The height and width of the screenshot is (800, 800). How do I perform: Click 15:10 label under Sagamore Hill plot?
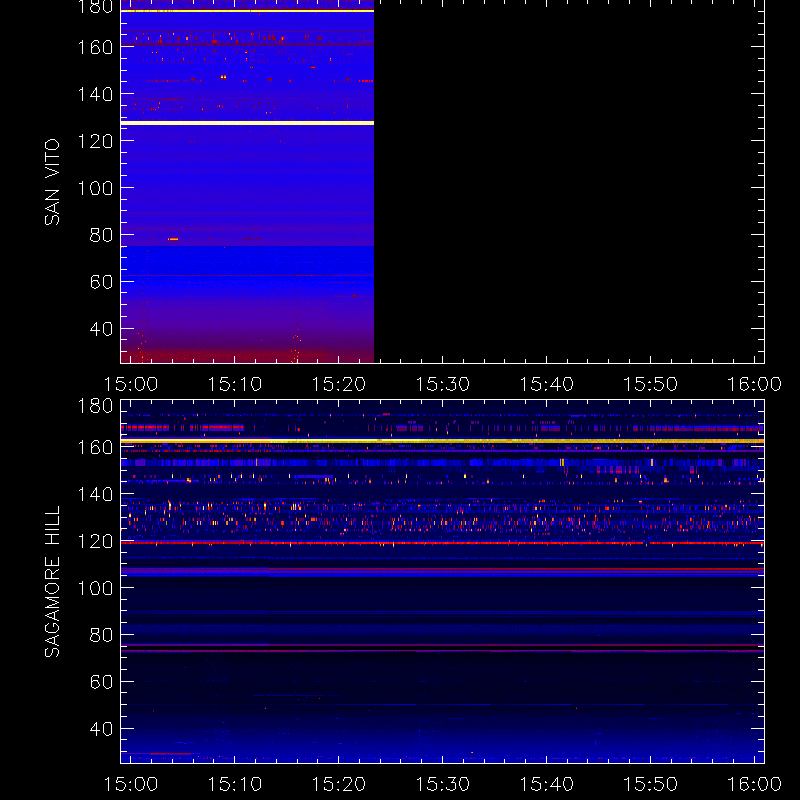point(235,784)
